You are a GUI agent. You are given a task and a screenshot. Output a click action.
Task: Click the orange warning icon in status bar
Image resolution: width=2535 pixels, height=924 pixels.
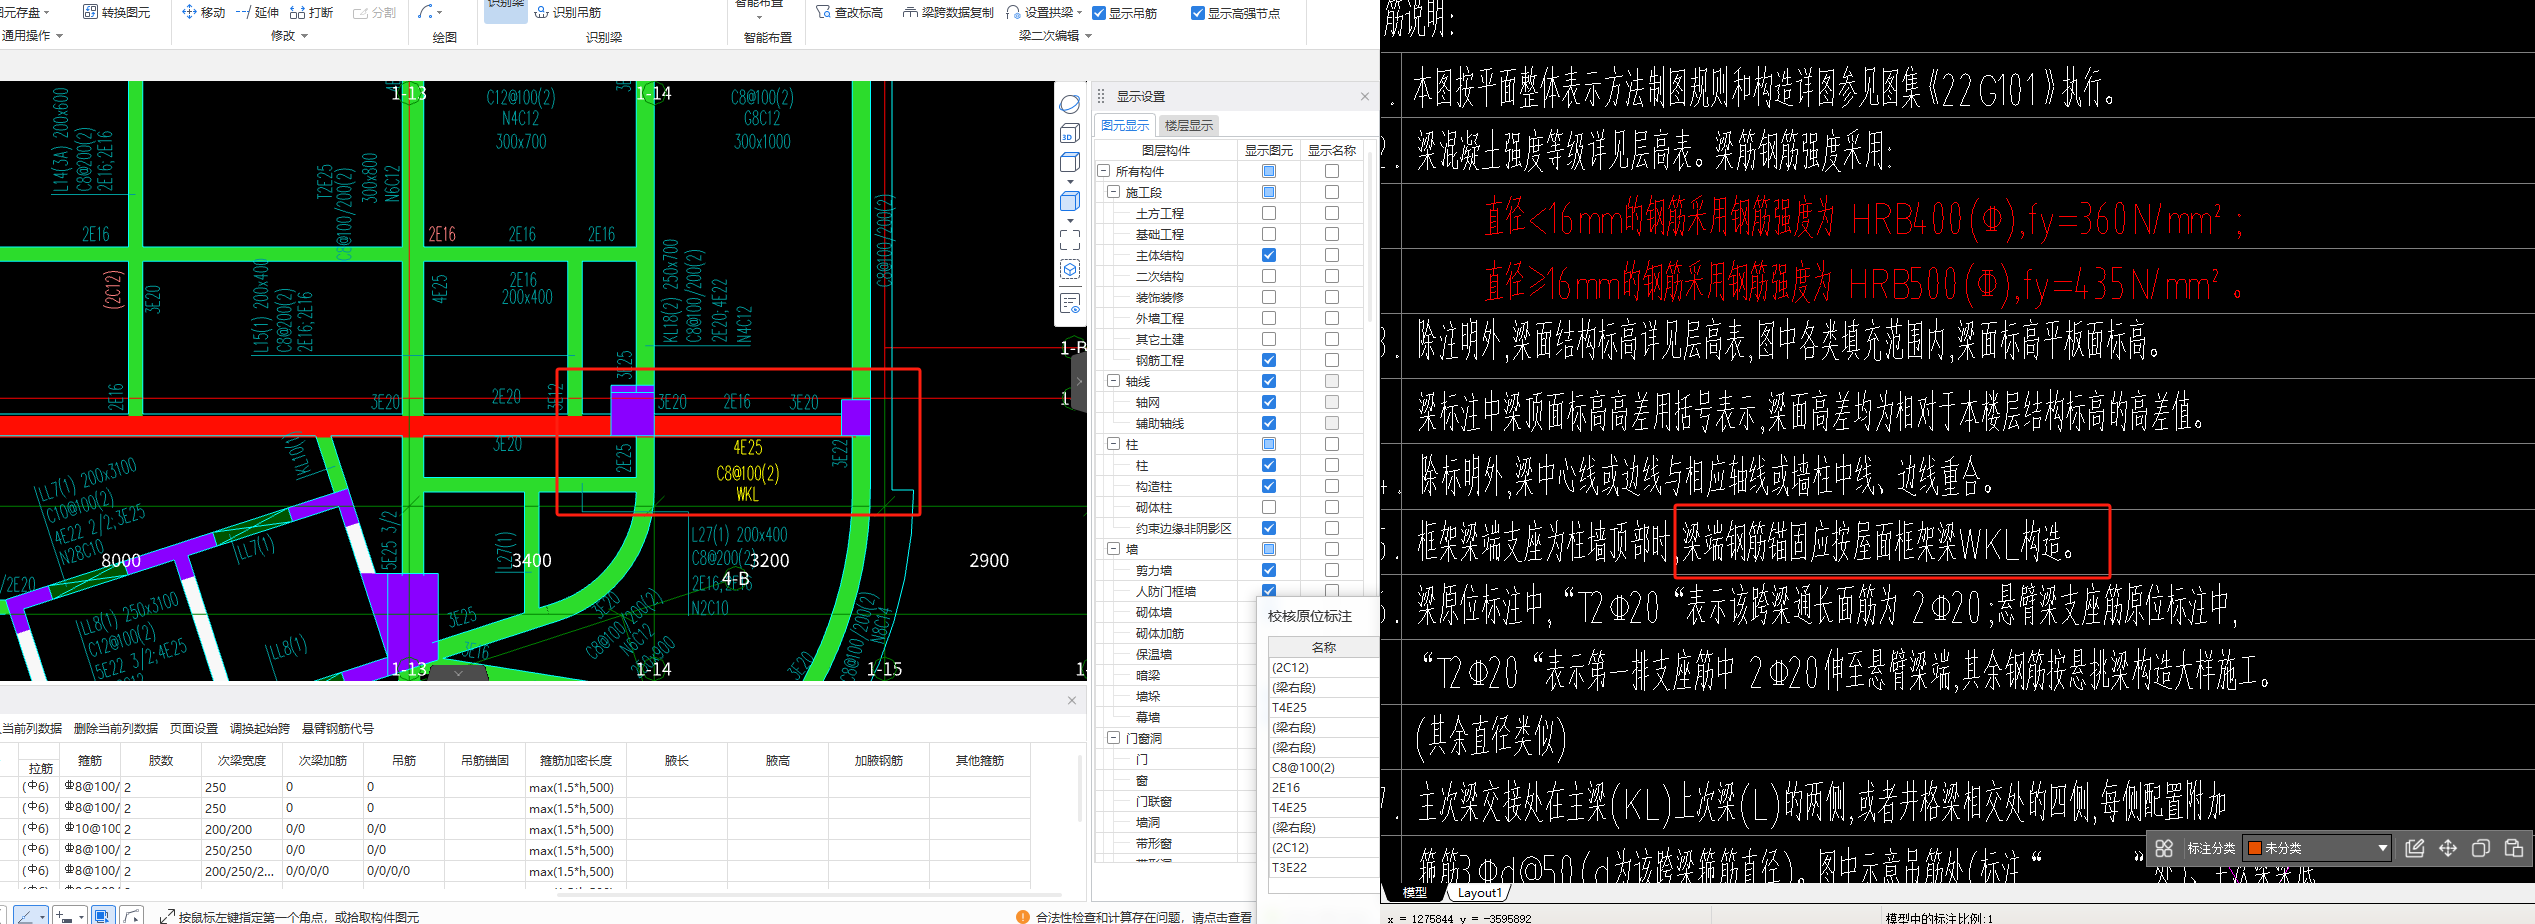pyautogui.click(x=1022, y=916)
